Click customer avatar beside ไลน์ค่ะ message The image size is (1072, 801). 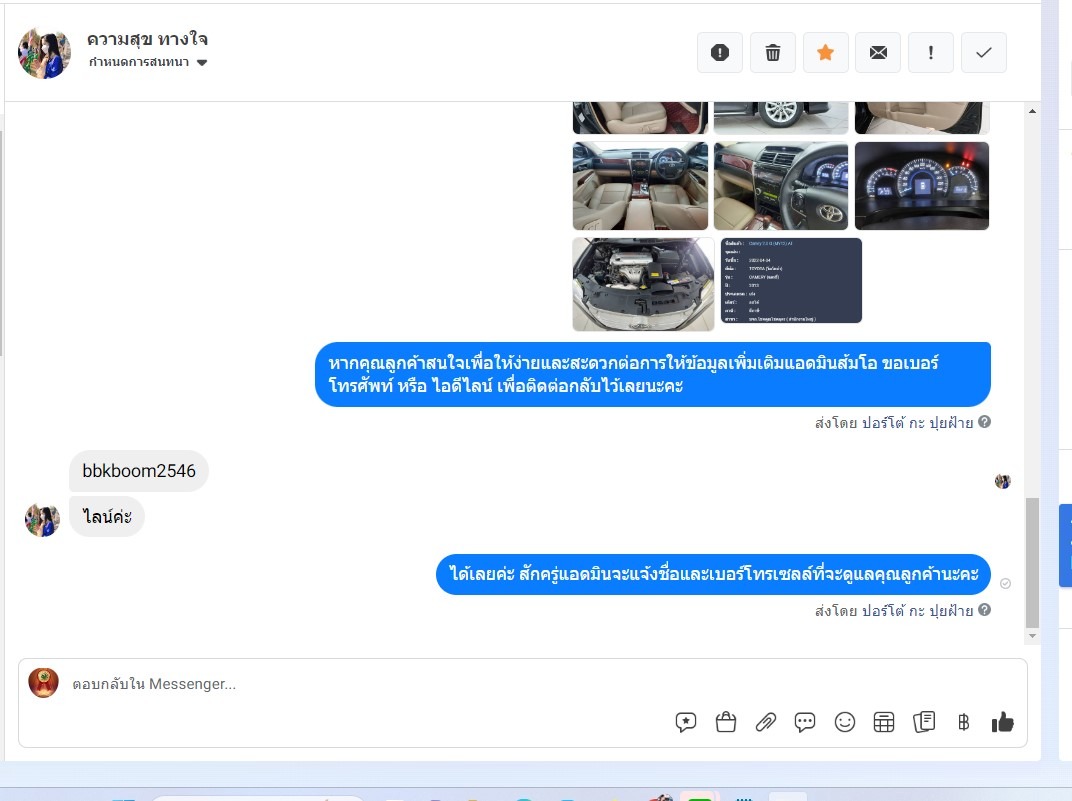(42, 520)
